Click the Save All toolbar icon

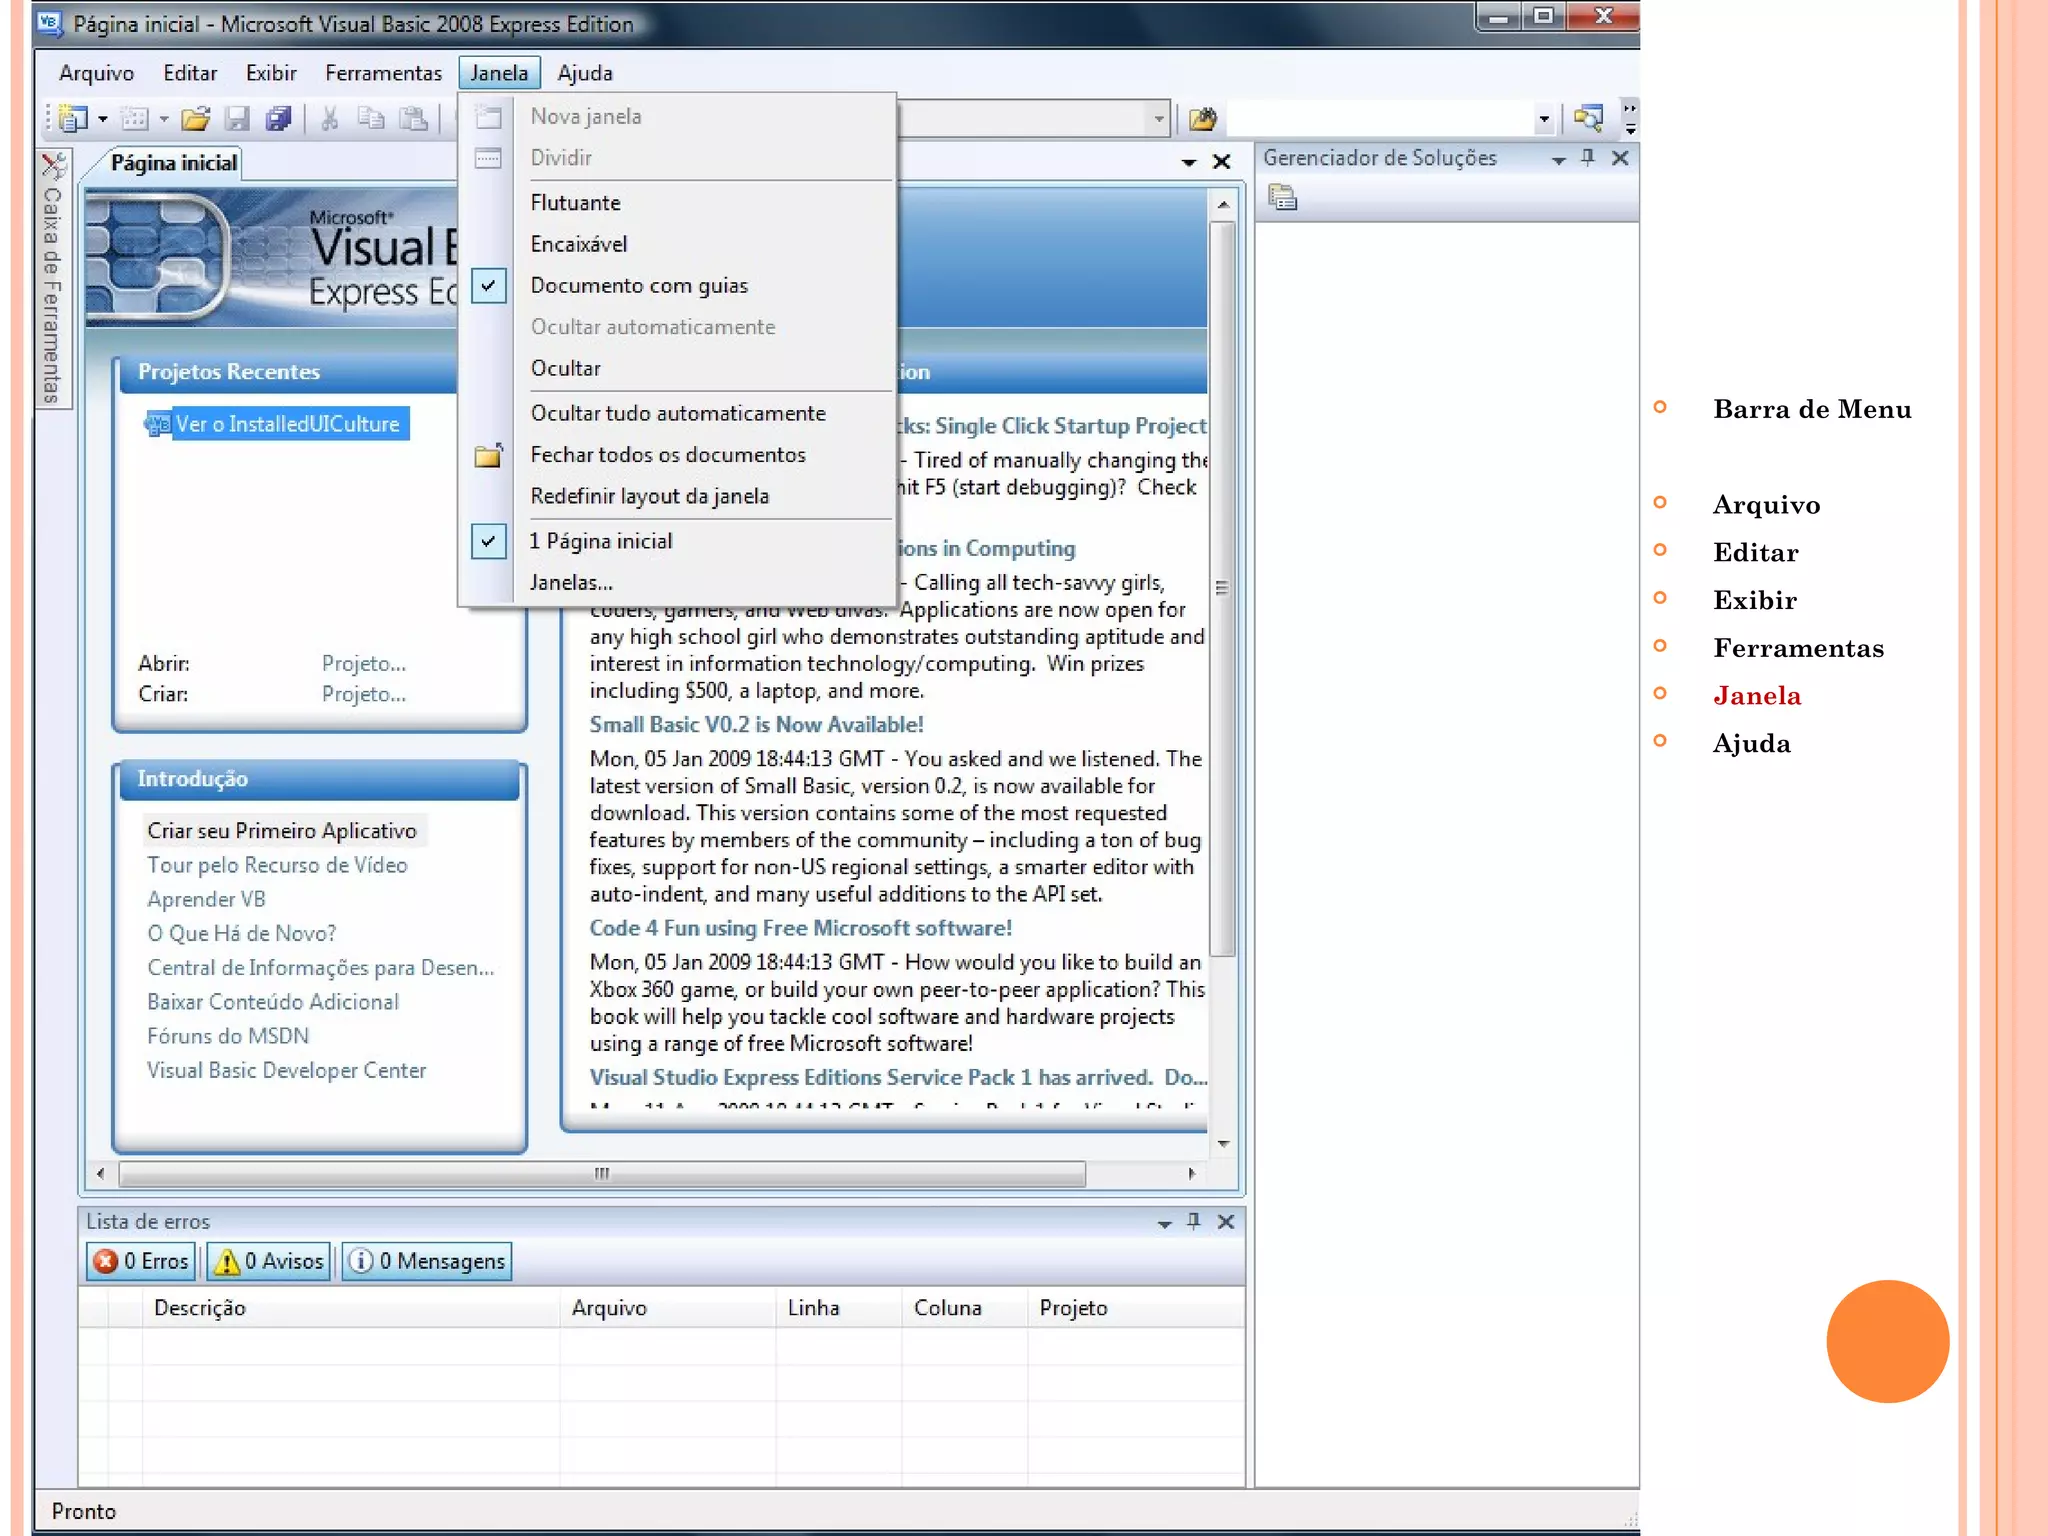pyautogui.click(x=279, y=119)
